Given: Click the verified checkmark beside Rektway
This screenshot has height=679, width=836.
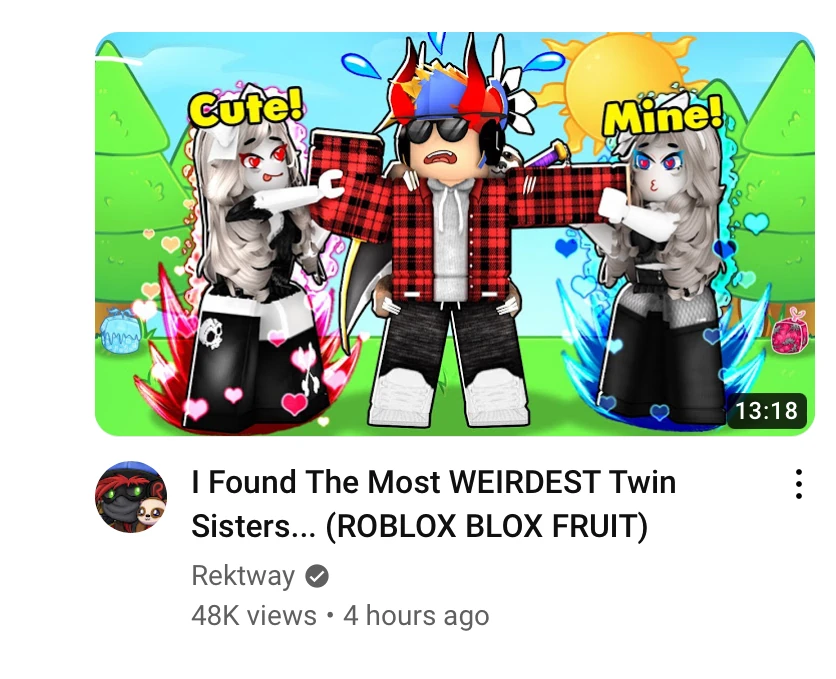Looking at the screenshot, I should tap(317, 576).
